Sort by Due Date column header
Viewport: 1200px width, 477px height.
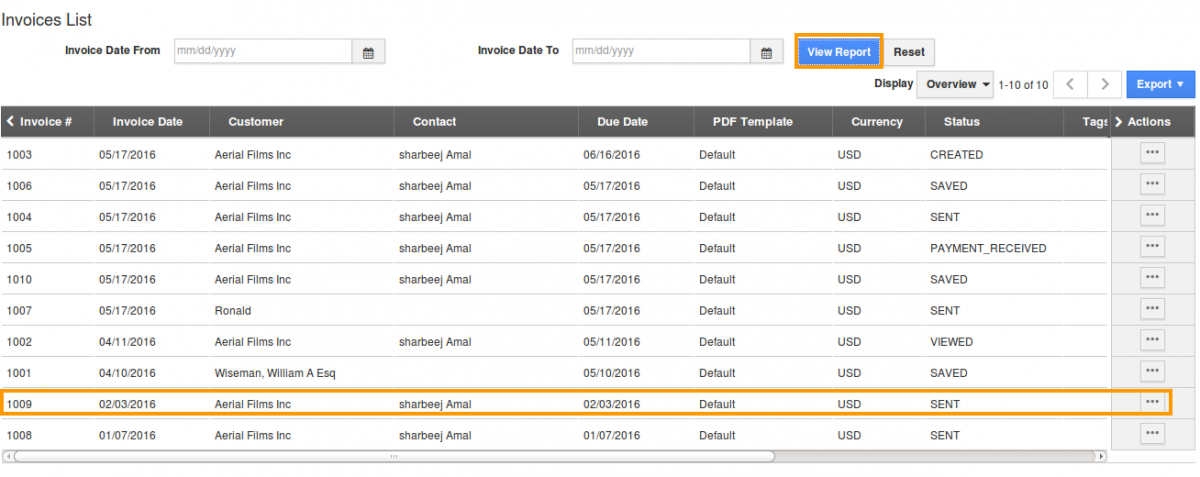click(622, 122)
